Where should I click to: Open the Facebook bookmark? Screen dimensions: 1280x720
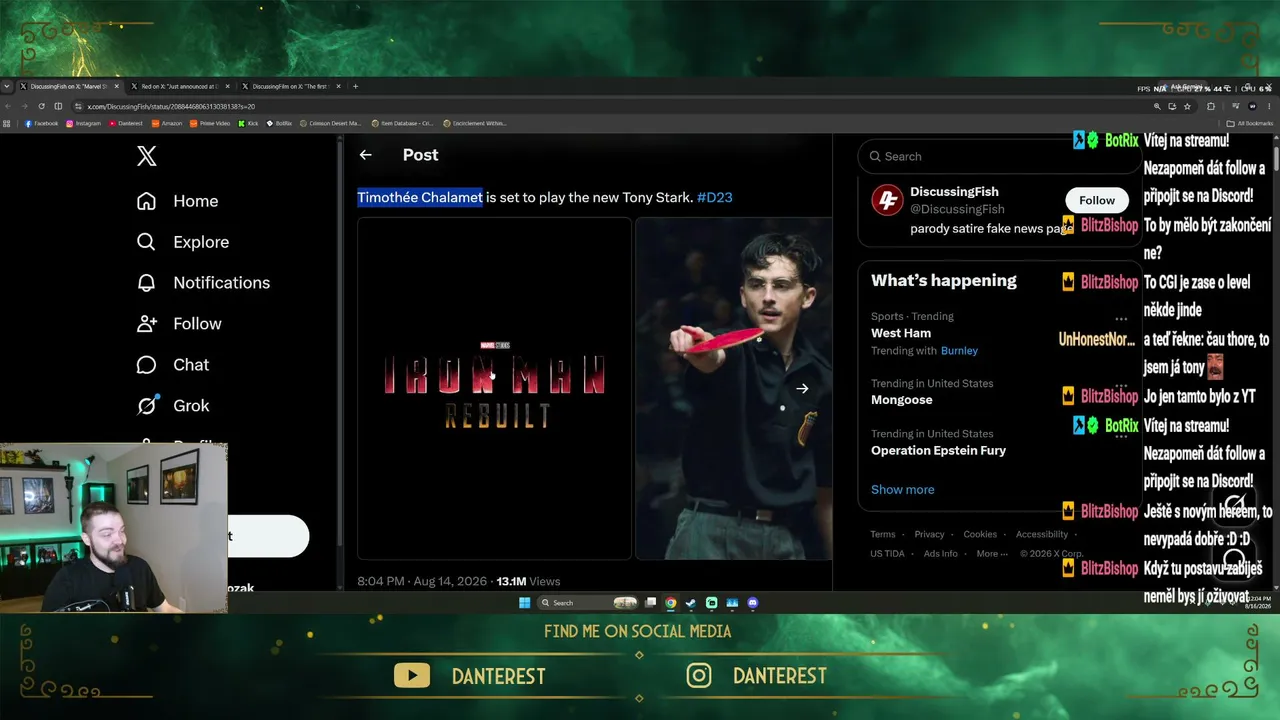(x=41, y=124)
